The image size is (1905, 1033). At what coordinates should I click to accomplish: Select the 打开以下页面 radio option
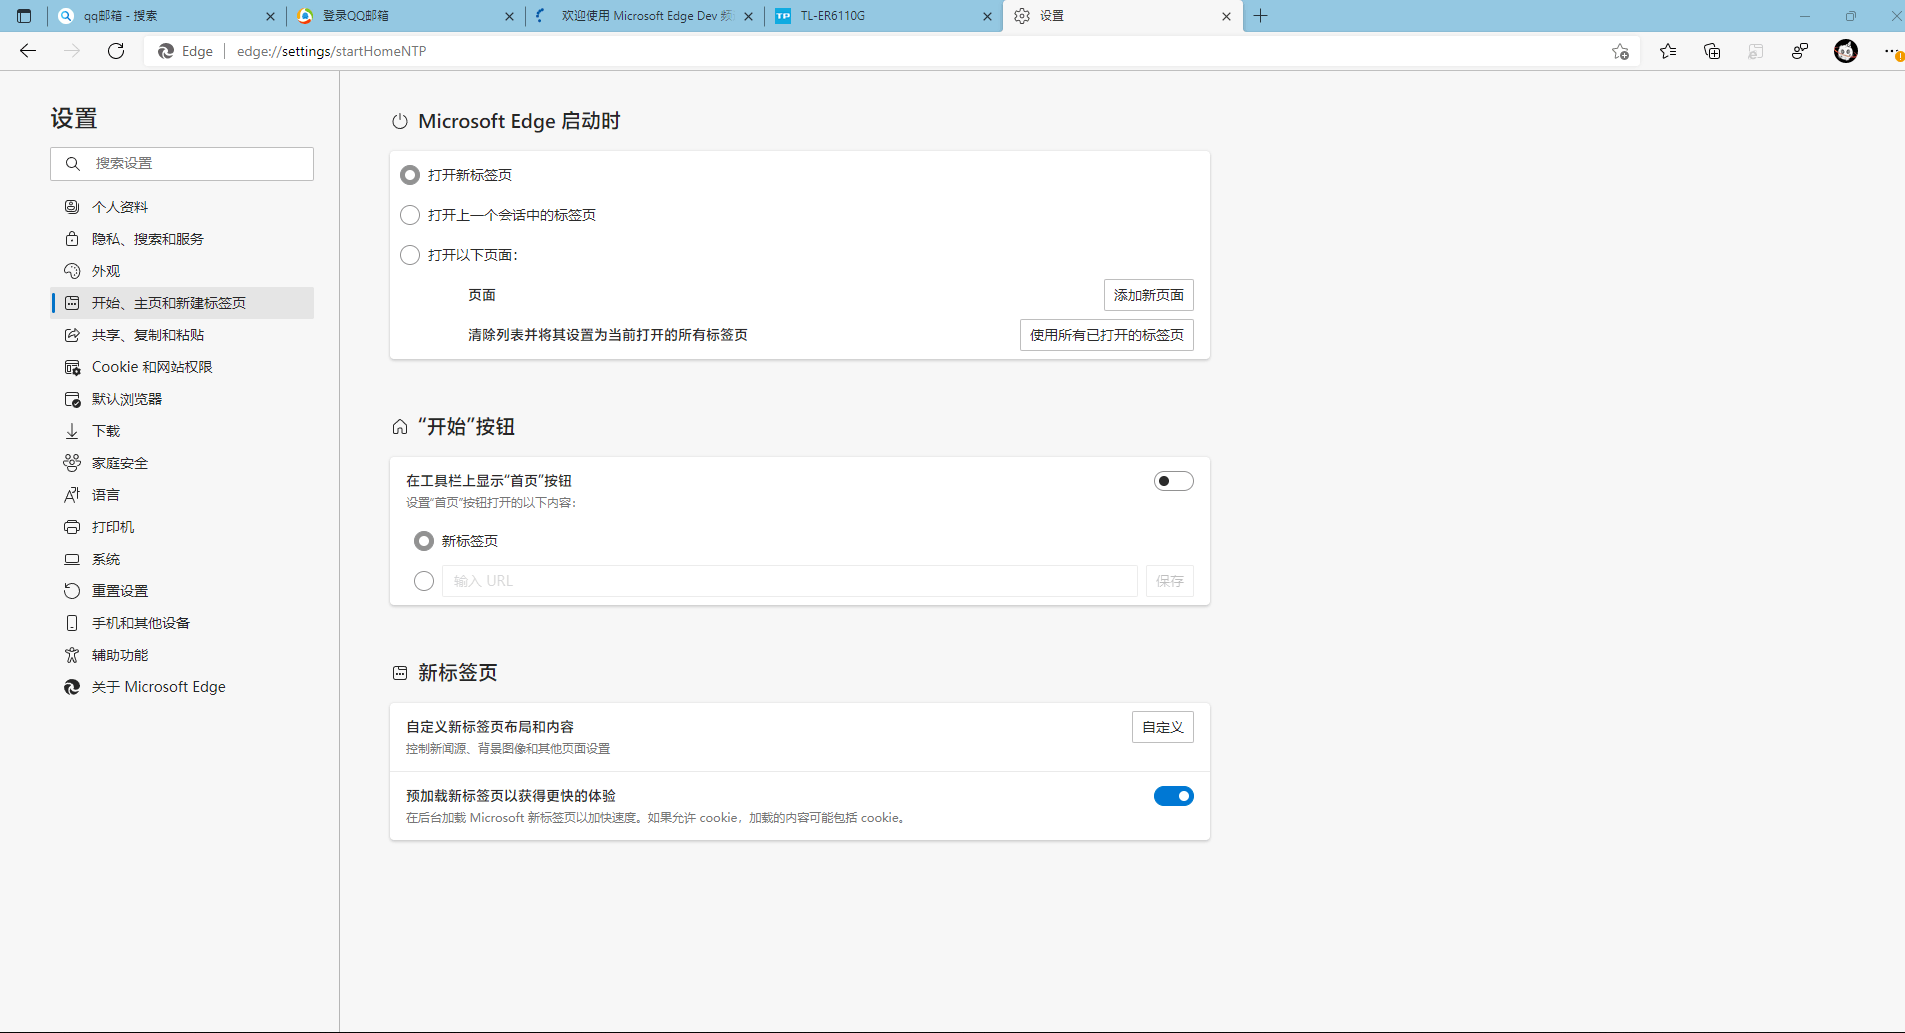(410, 255)
